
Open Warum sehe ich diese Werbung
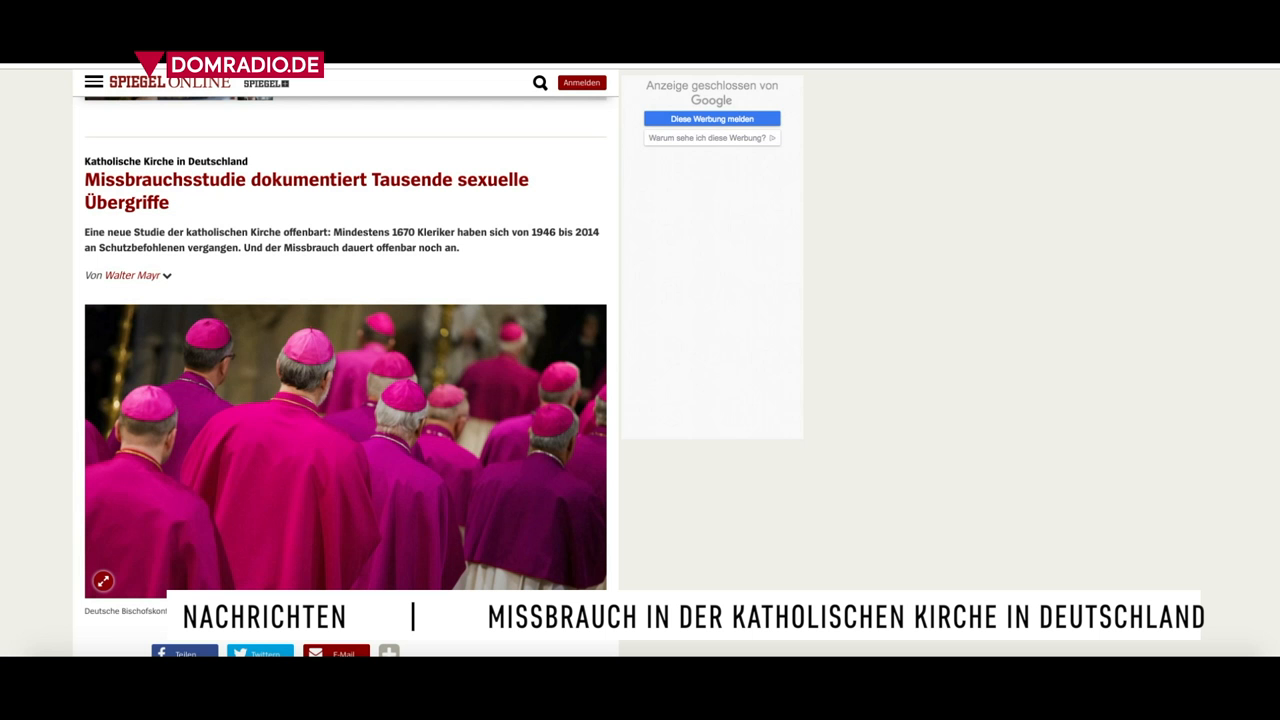click(712, 138)
